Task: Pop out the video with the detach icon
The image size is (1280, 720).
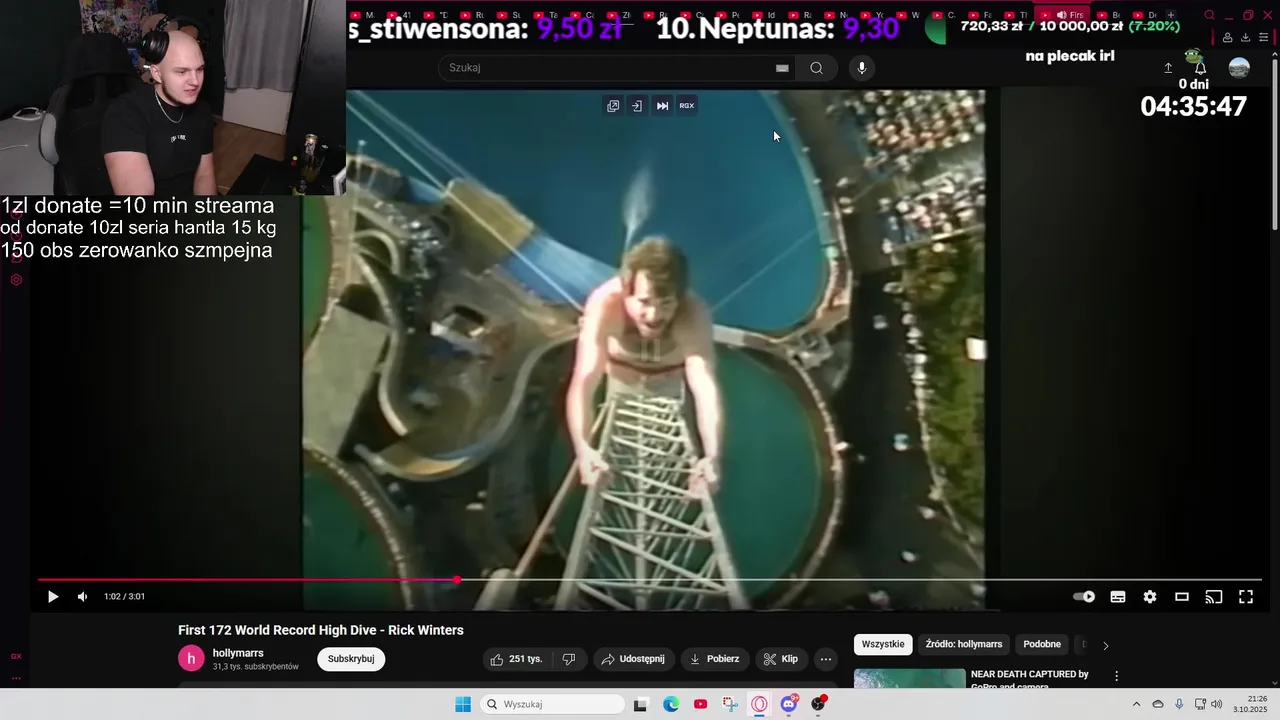Action: tap(613, 106)
